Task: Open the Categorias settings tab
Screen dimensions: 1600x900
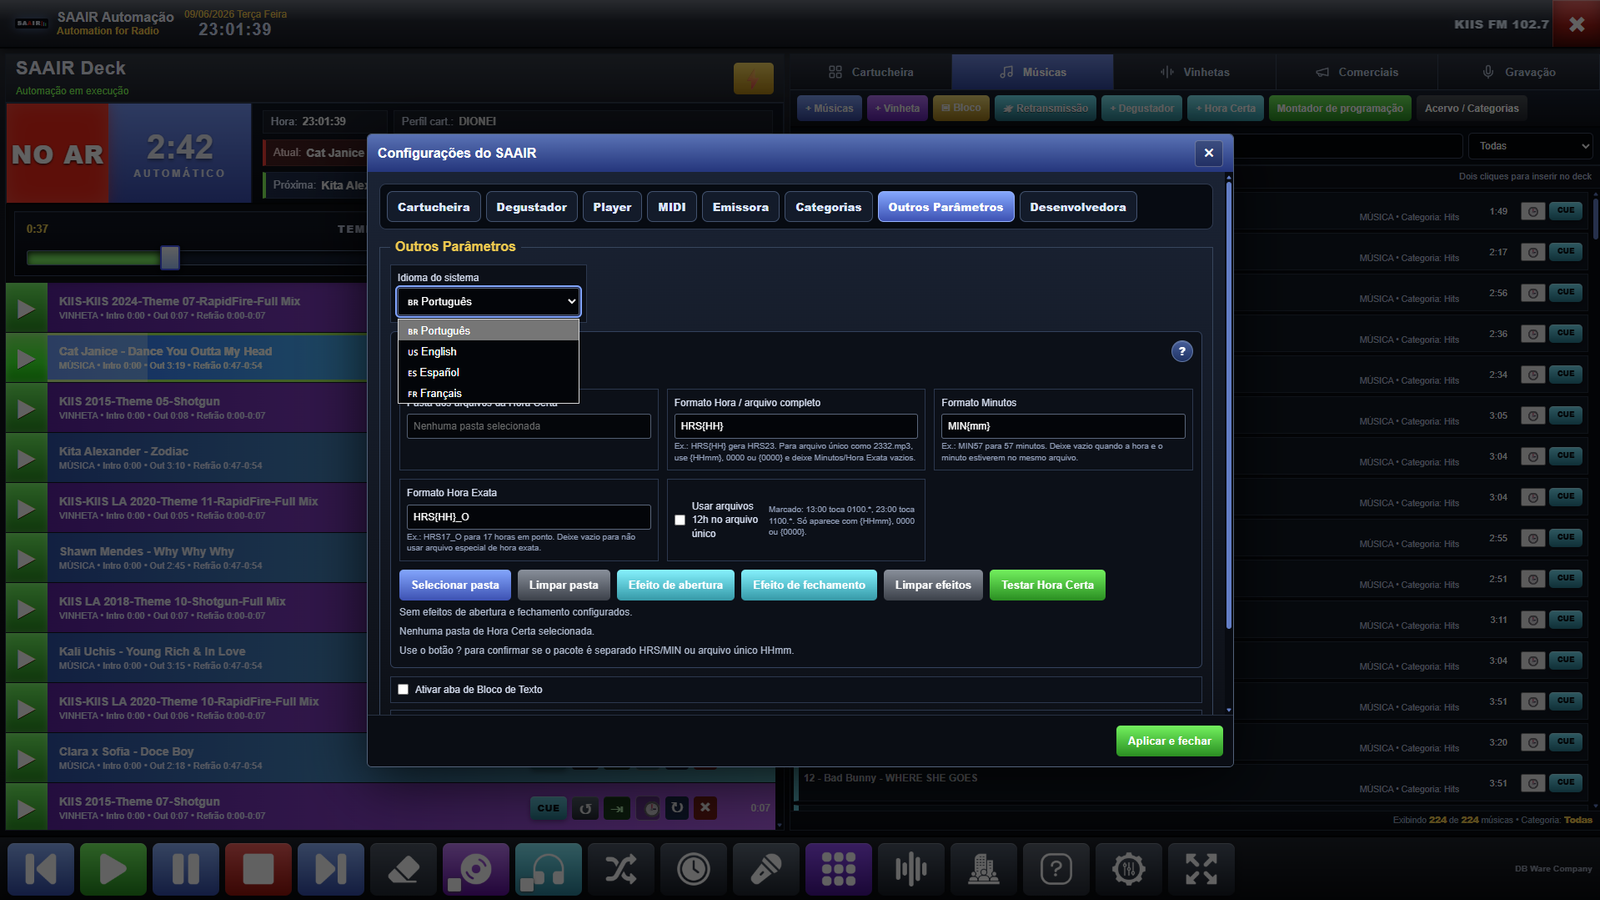Action: click(x=828, y=207)
